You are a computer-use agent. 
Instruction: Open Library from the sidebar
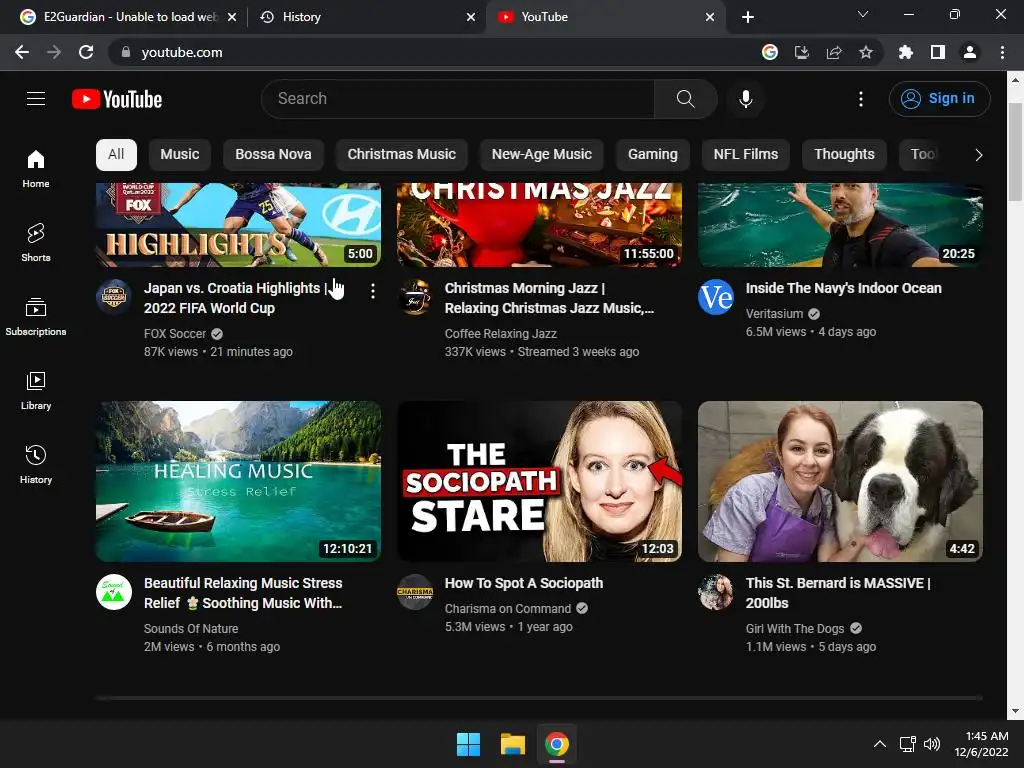tap(36, 391)
